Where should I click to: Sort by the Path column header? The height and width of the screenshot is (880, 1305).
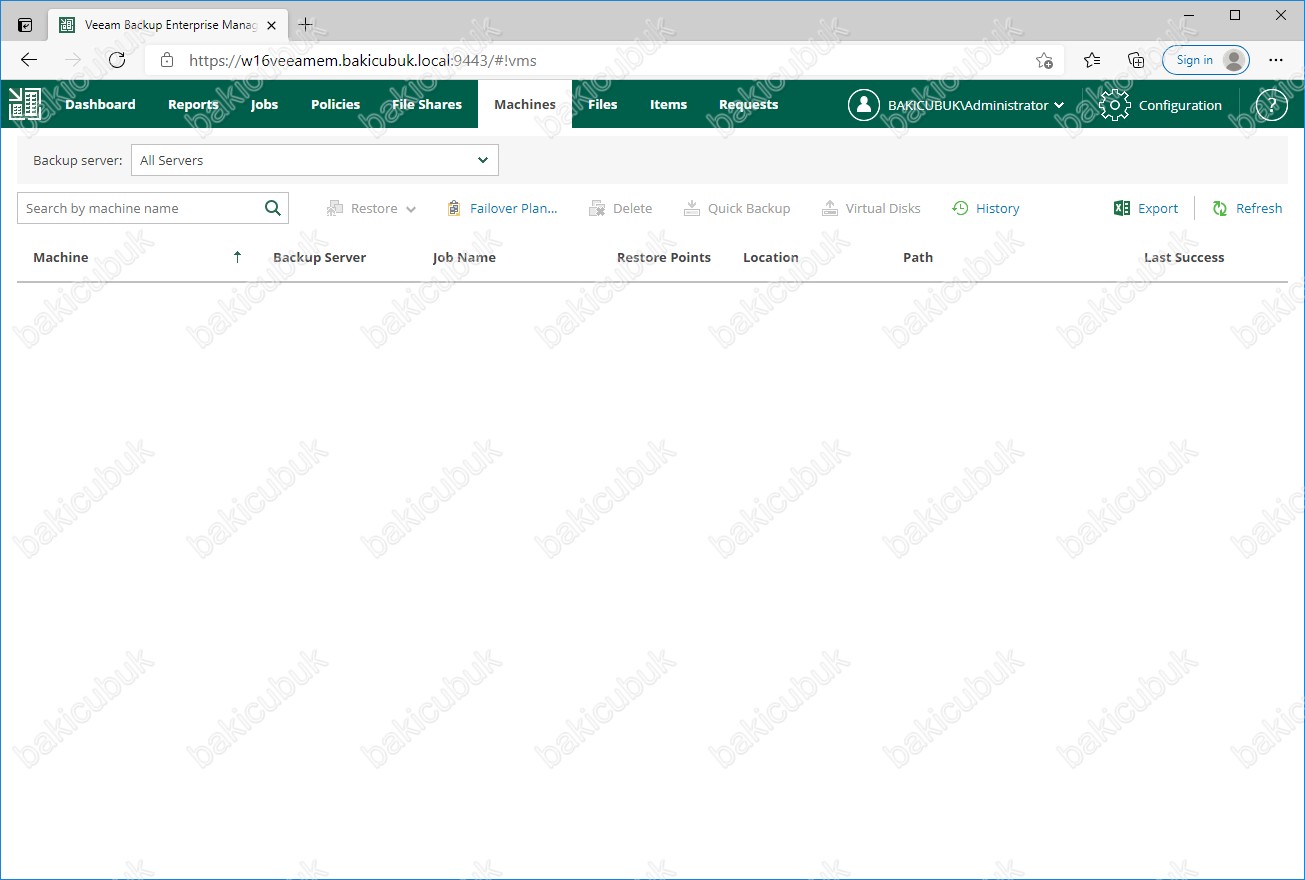coord(918,257)
